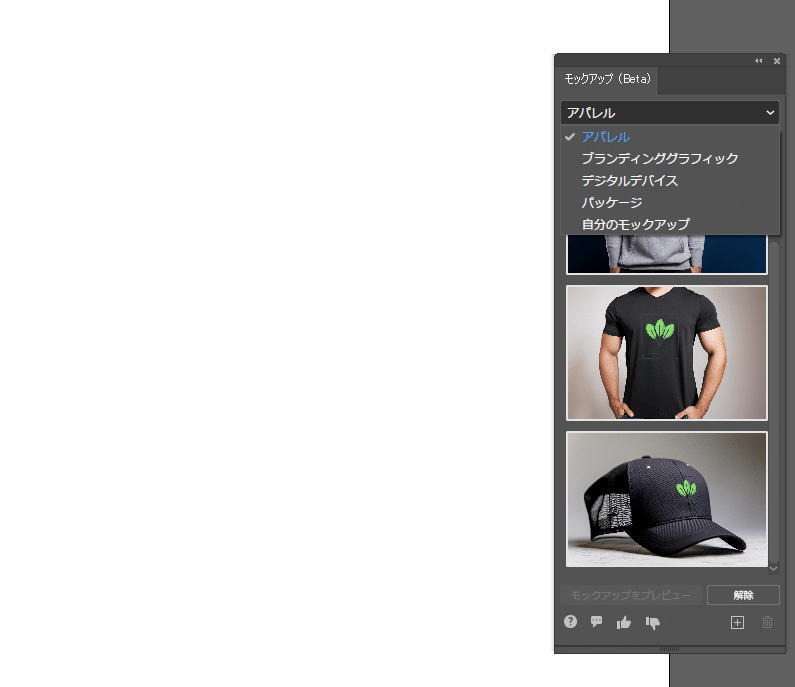Click the thumbs down icon
This screenshot has height=687, width=795.
[653, 623]
